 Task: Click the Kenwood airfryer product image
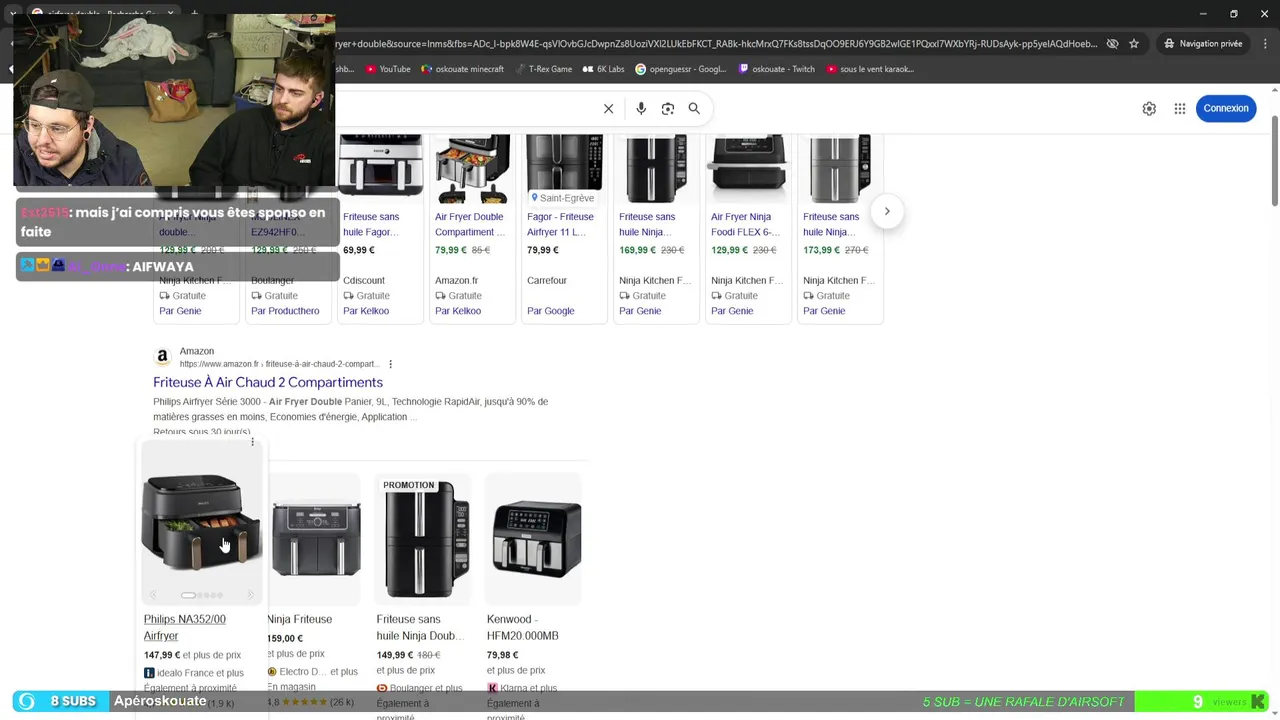coord(535,538)
